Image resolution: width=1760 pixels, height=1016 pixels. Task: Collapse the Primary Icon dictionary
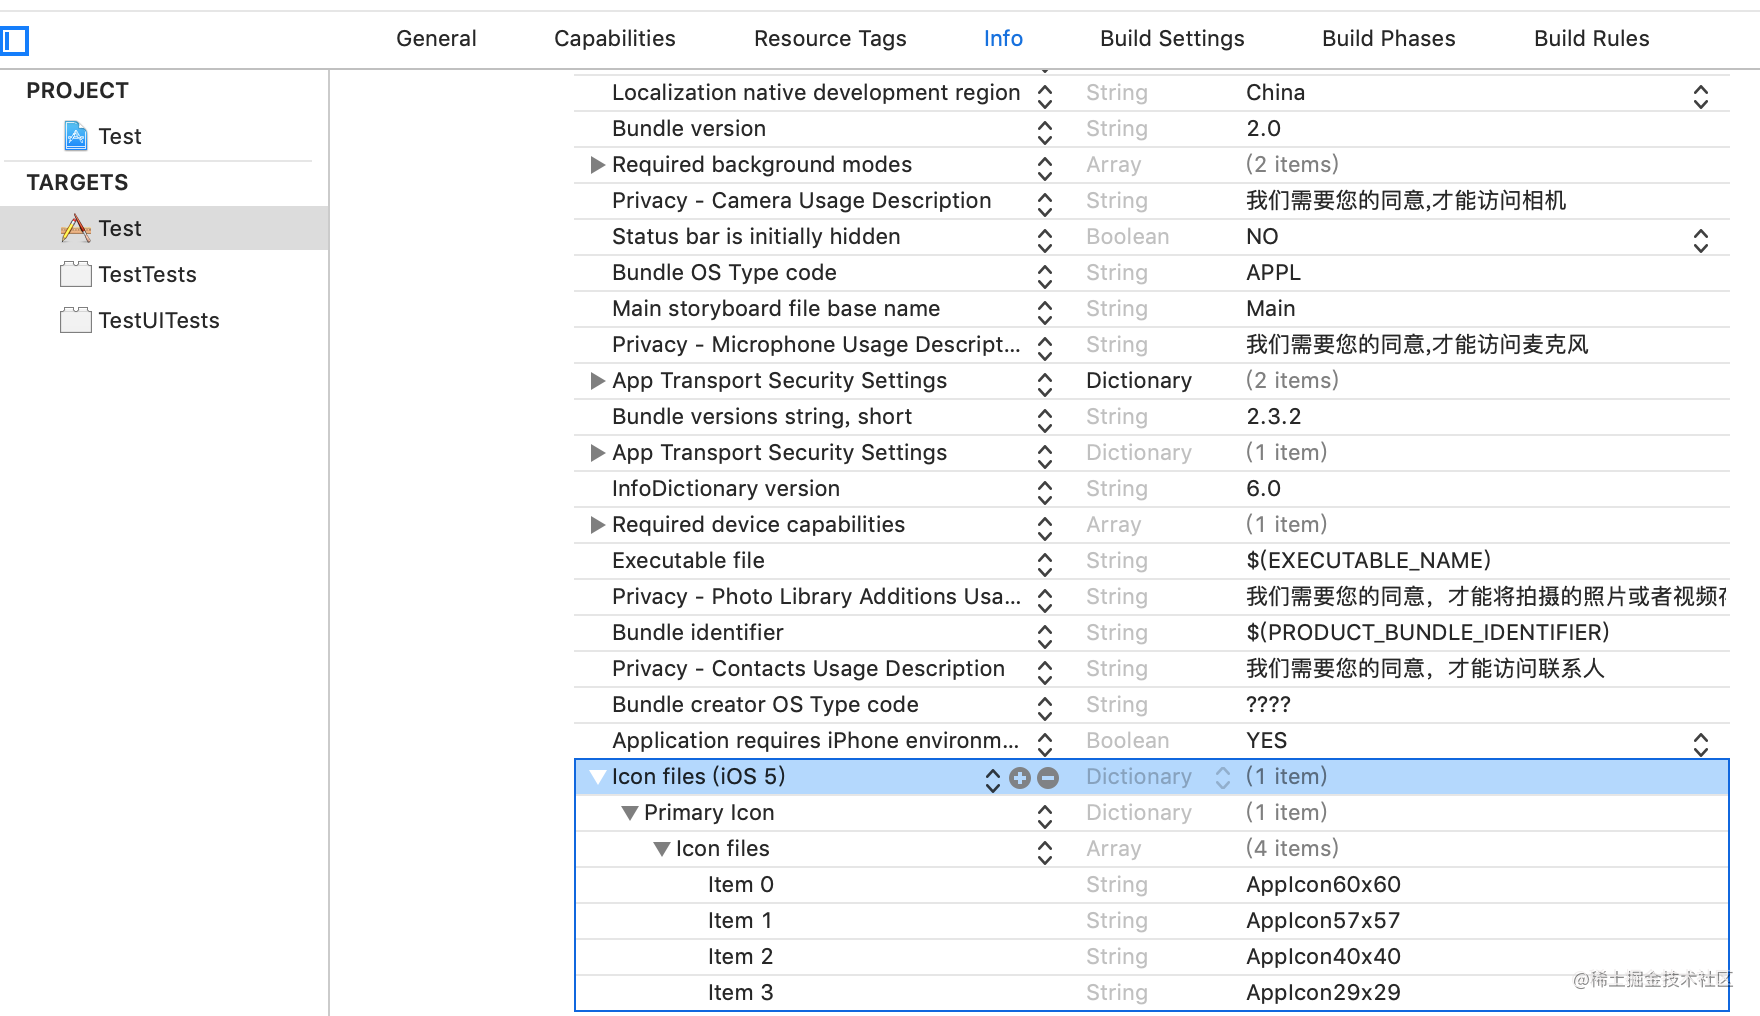point(630,813)
